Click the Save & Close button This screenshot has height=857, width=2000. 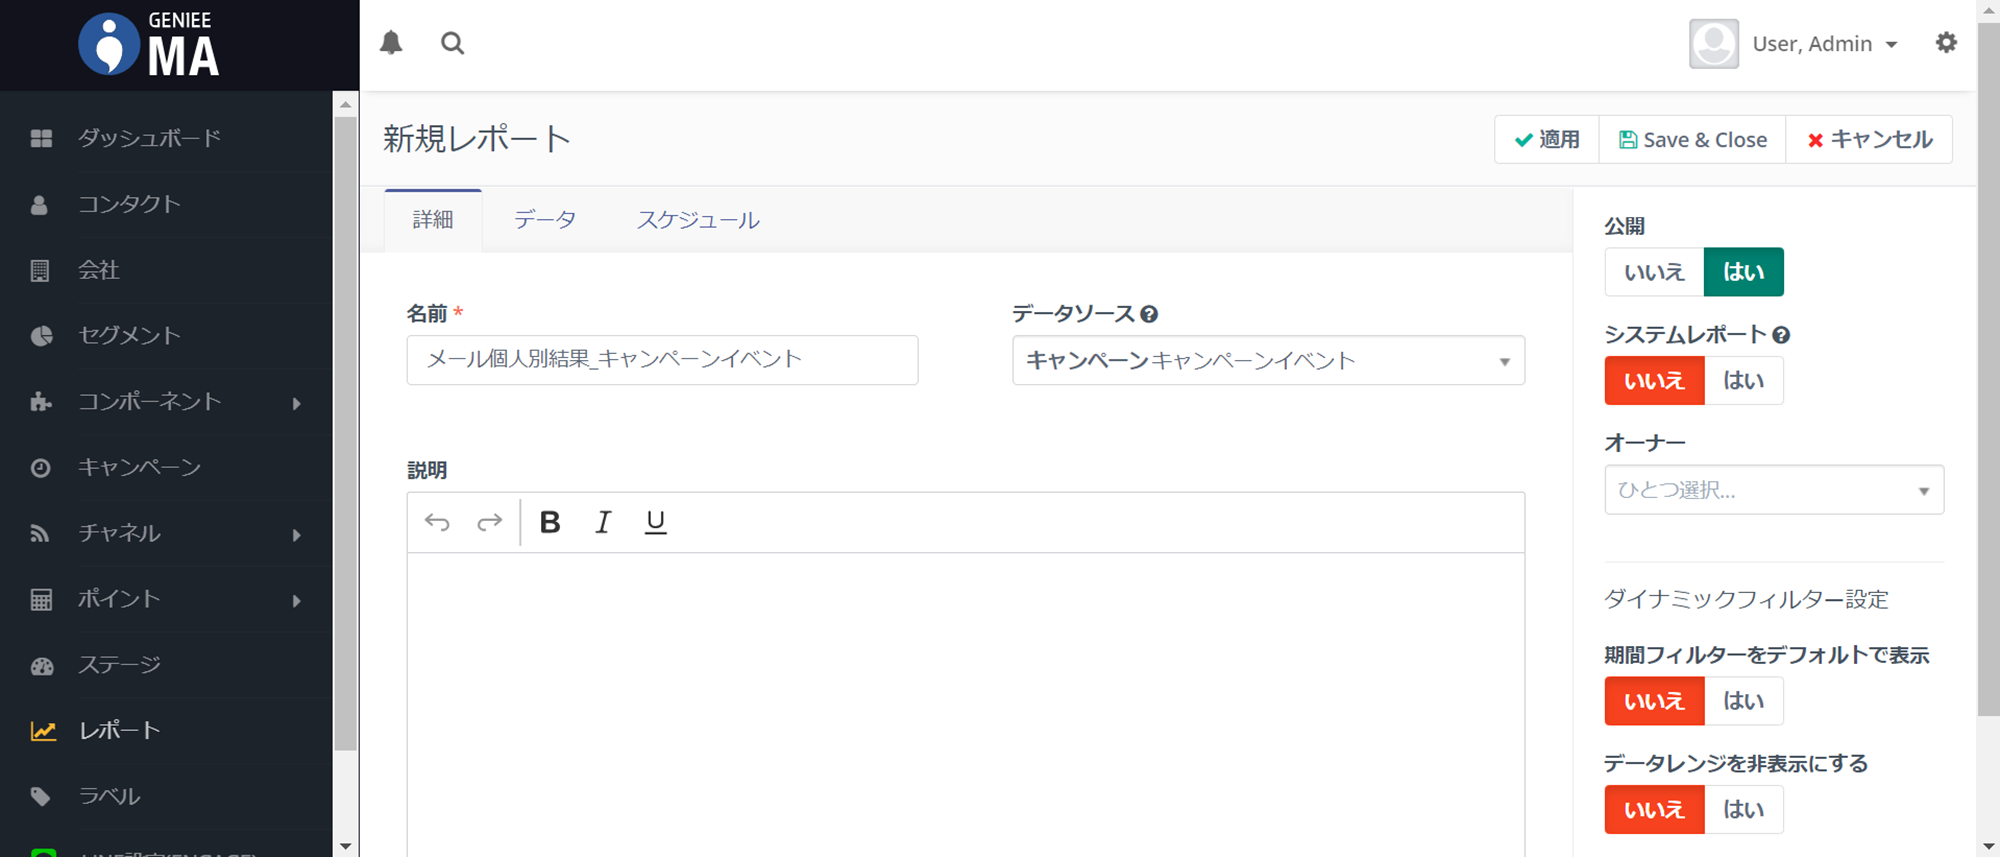1693,140
